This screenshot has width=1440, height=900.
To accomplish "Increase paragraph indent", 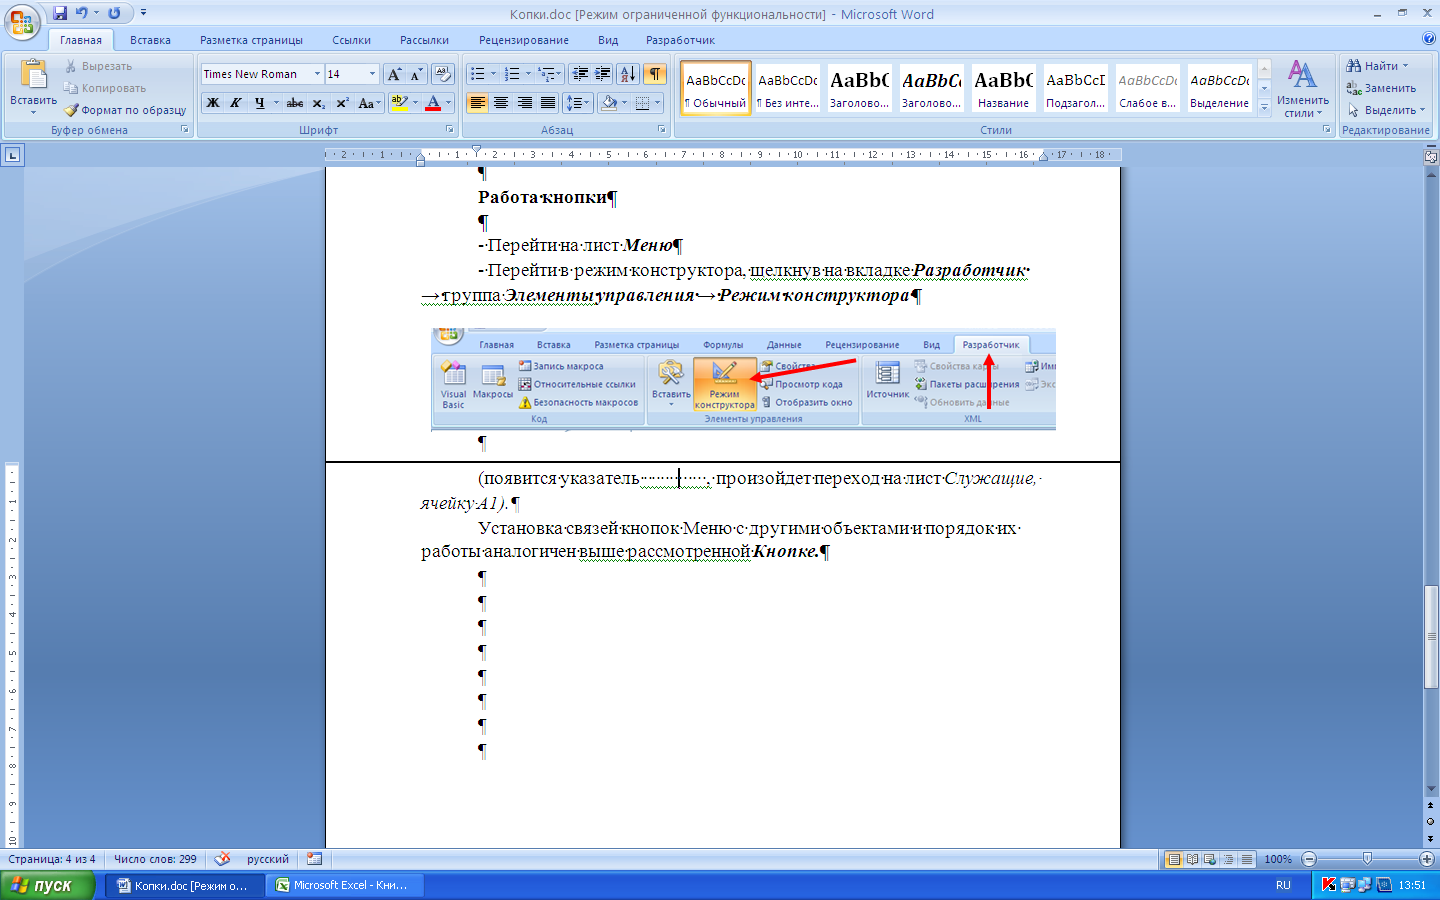I will coord(603,74).
